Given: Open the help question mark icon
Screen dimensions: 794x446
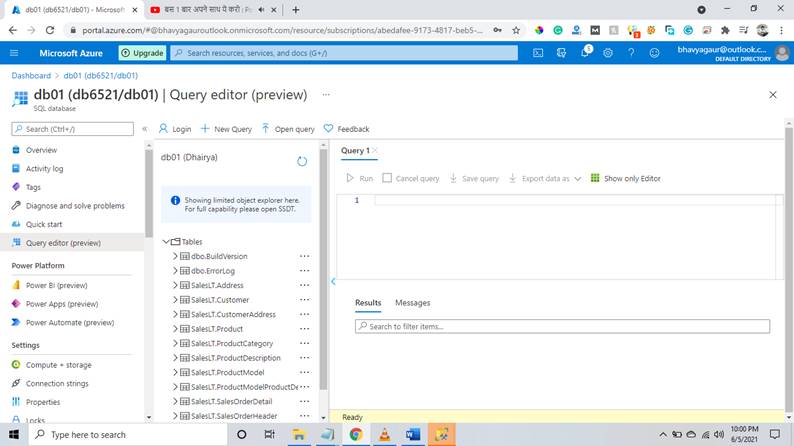Looking at the screenshot, I should point(631,53).
